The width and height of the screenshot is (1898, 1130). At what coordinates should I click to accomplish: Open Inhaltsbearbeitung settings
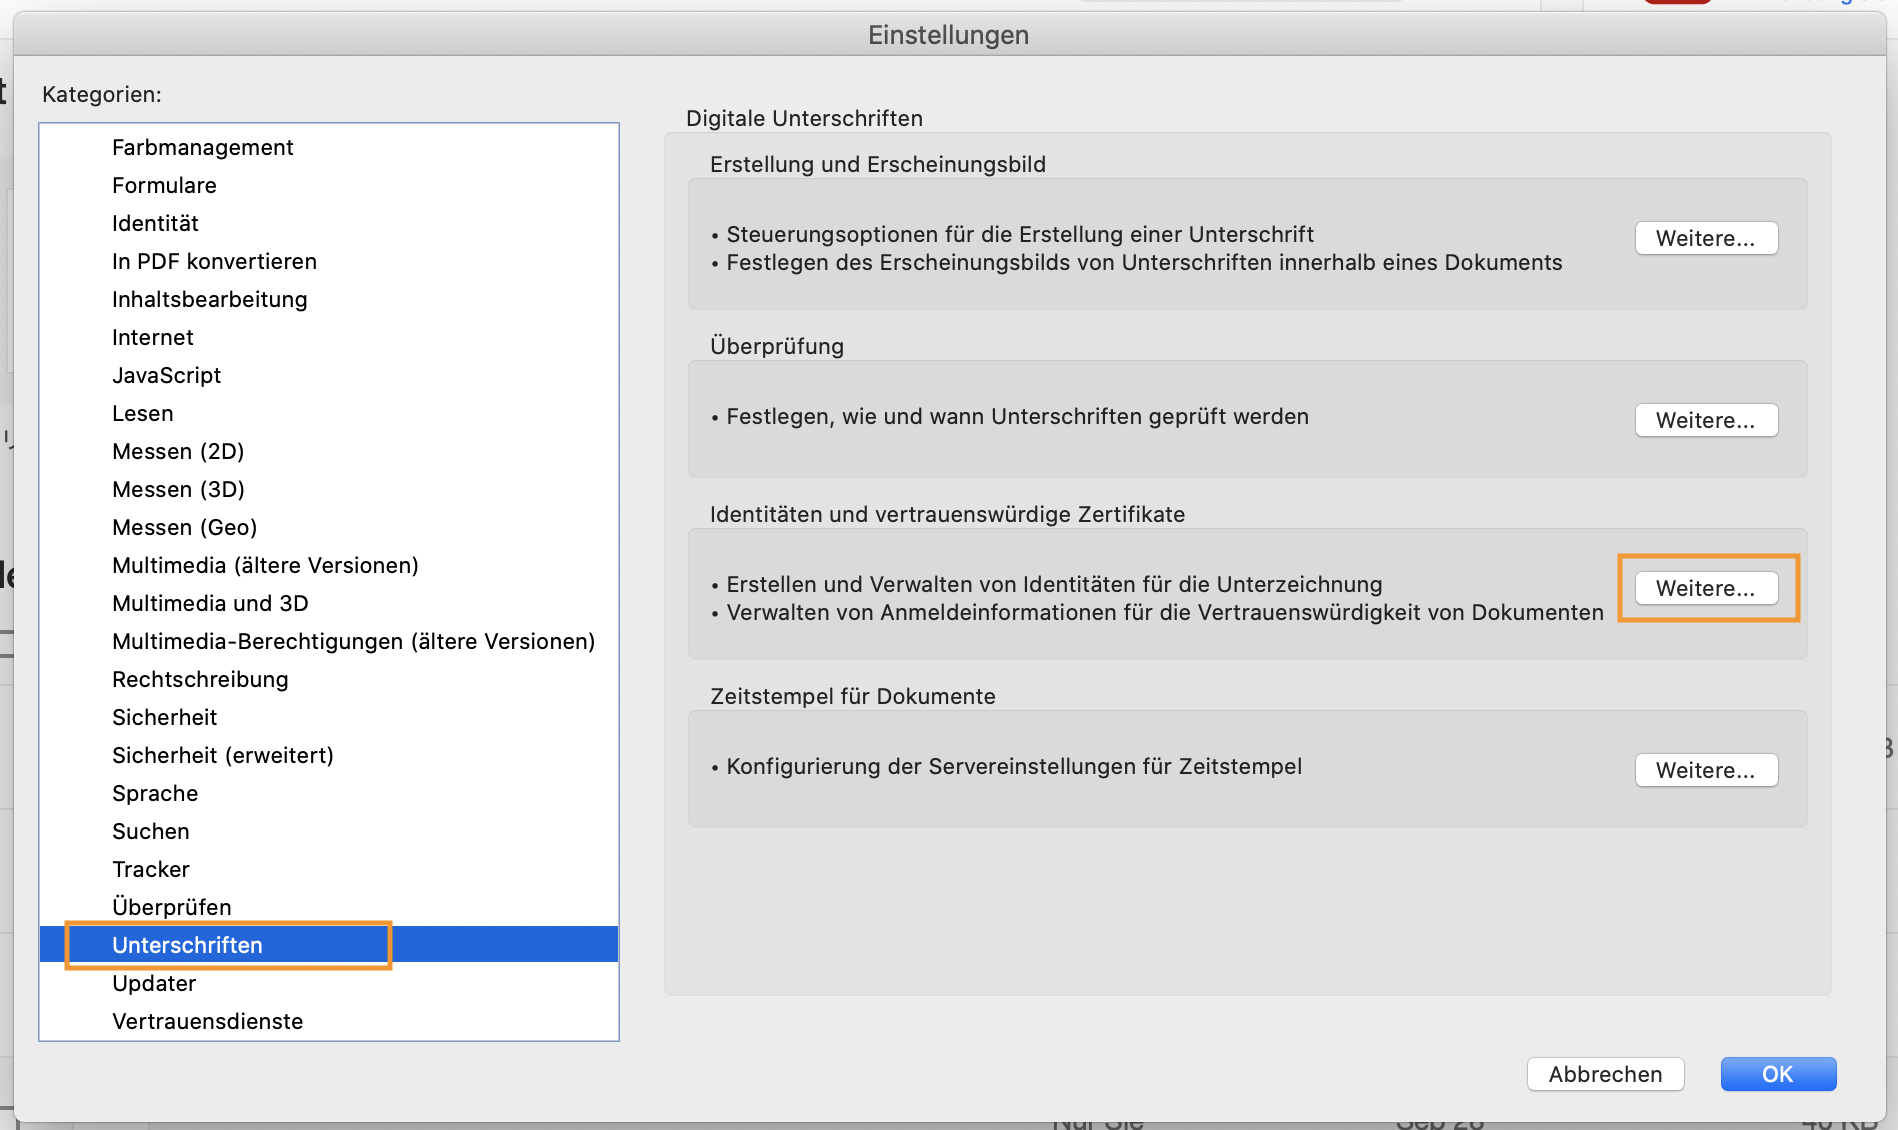click(329, 299)
